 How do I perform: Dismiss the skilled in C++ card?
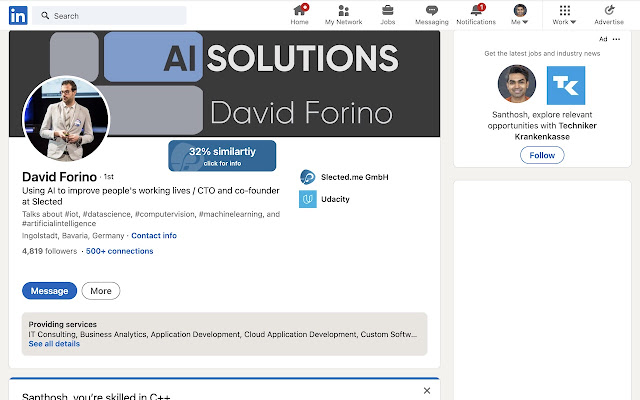(427, 391)
